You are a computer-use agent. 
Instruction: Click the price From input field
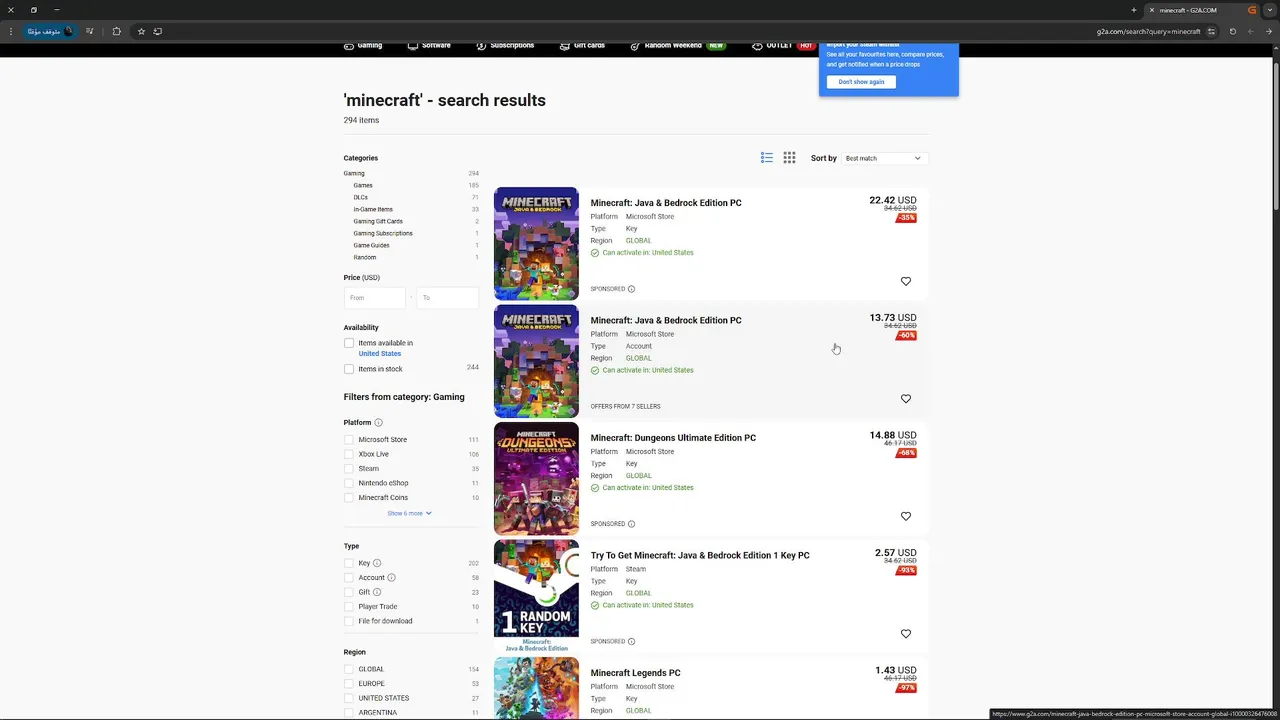(374, 298)
